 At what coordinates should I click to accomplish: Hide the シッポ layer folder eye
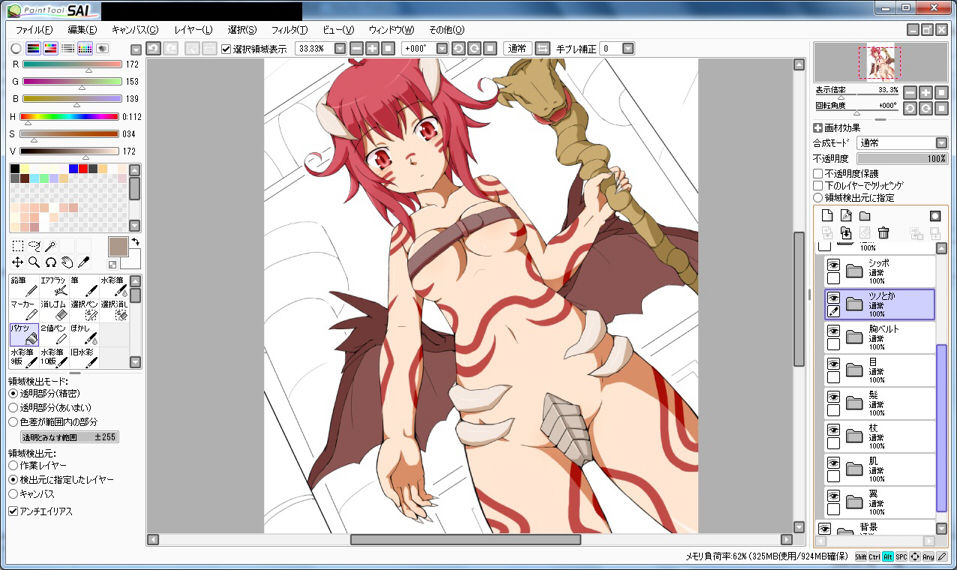coord(833,265)
